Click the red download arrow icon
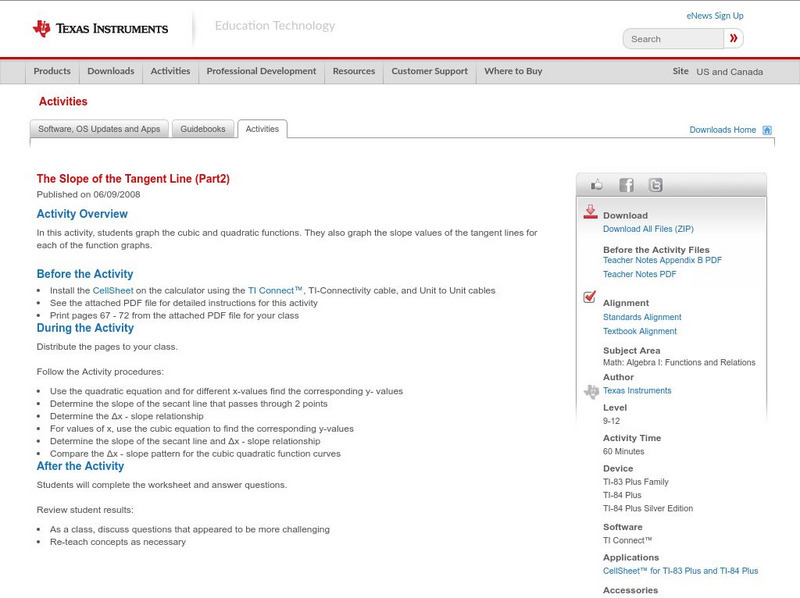 pos(590,212)
